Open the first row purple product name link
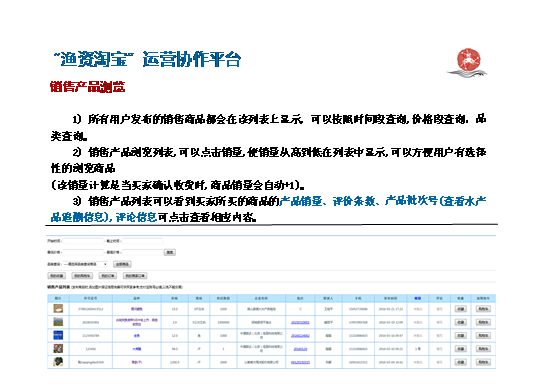Screen dimensions: 554x390 (137, 309)
